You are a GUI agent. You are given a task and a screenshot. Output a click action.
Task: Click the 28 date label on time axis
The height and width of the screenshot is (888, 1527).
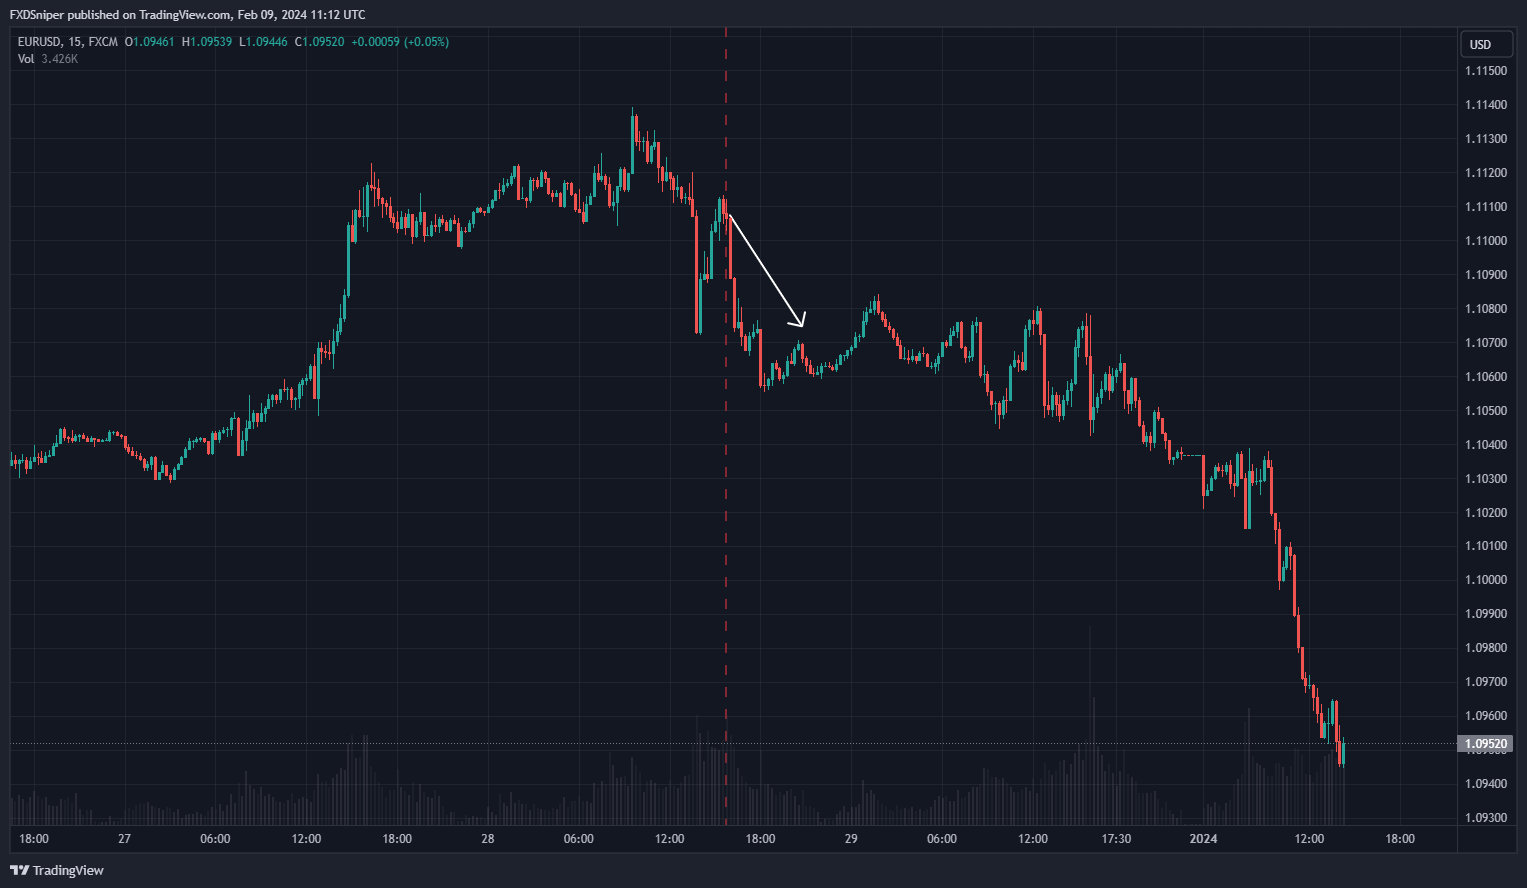coord(487,839)
